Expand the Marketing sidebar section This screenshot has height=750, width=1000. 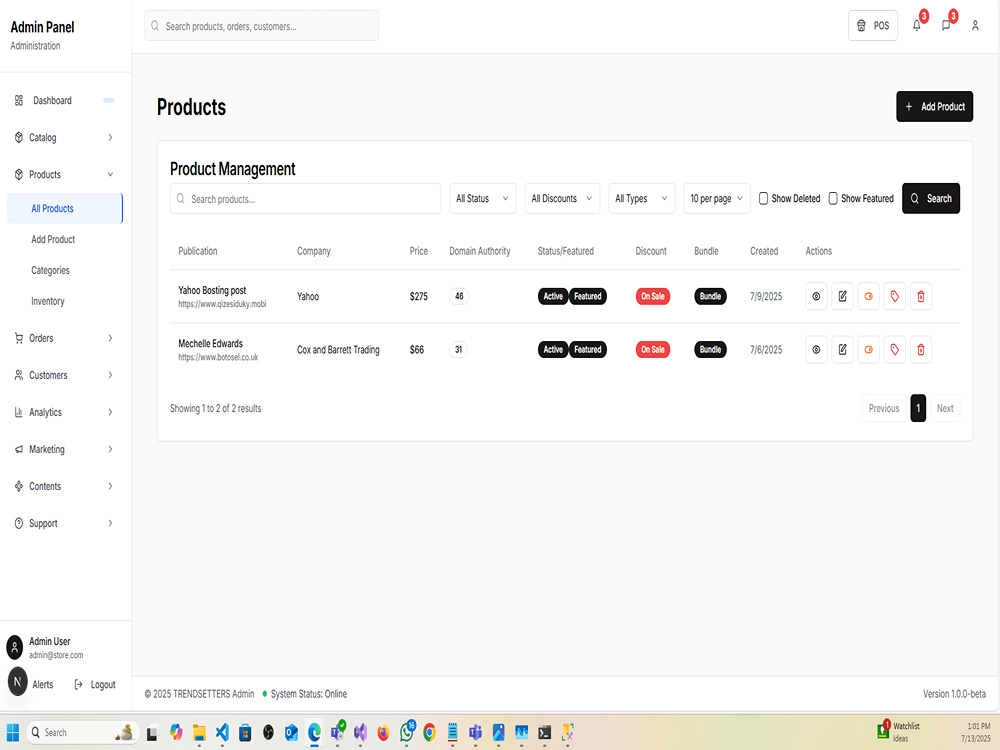pos(64,449)
